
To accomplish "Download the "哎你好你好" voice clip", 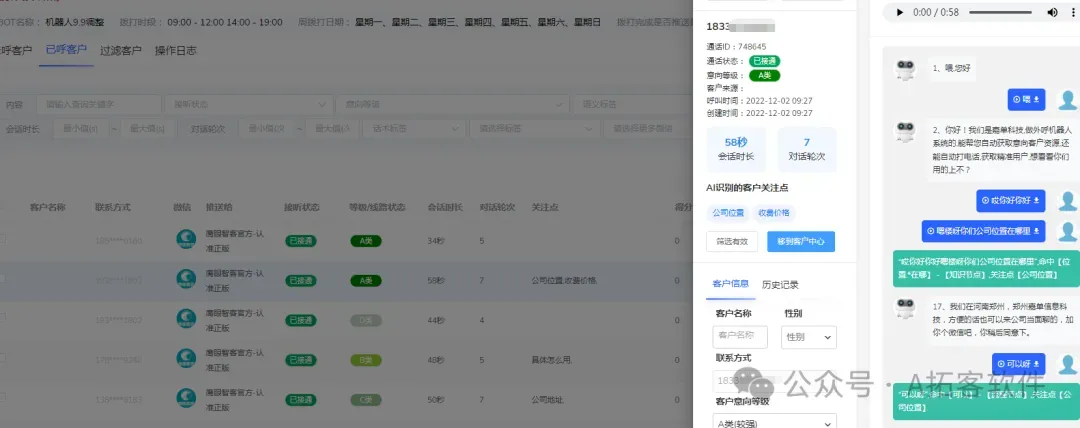I will (x=1037, y=201).
